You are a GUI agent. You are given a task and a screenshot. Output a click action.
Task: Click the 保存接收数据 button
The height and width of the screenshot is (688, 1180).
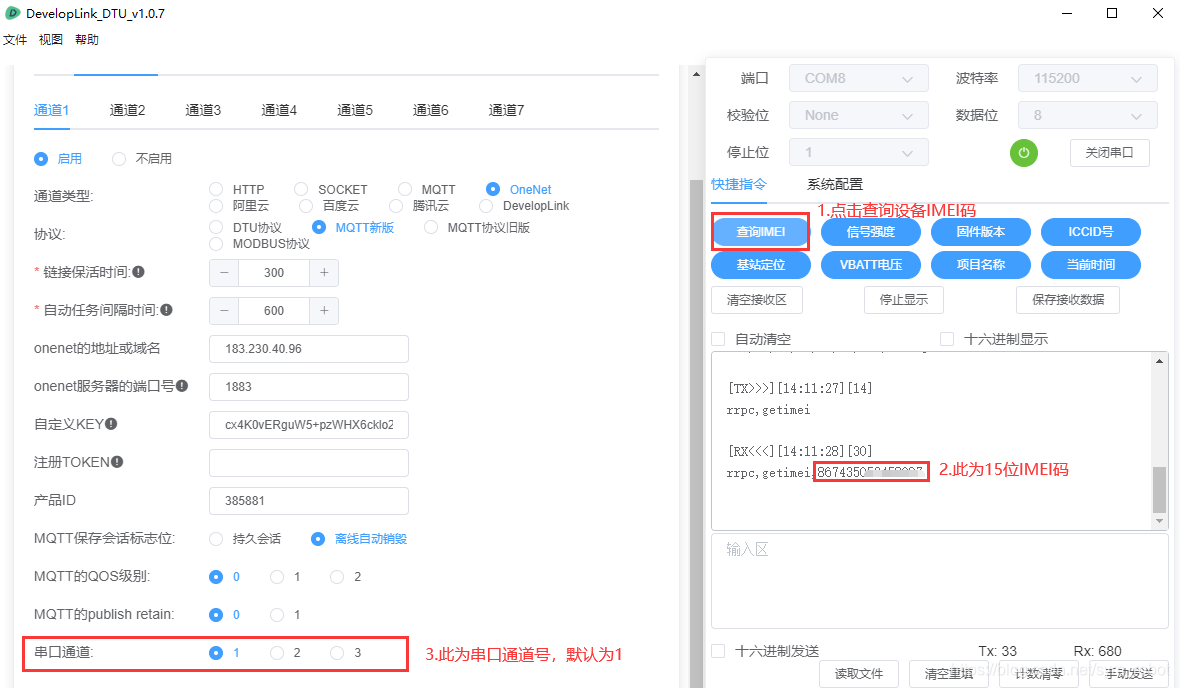[x=1068, y=299]
